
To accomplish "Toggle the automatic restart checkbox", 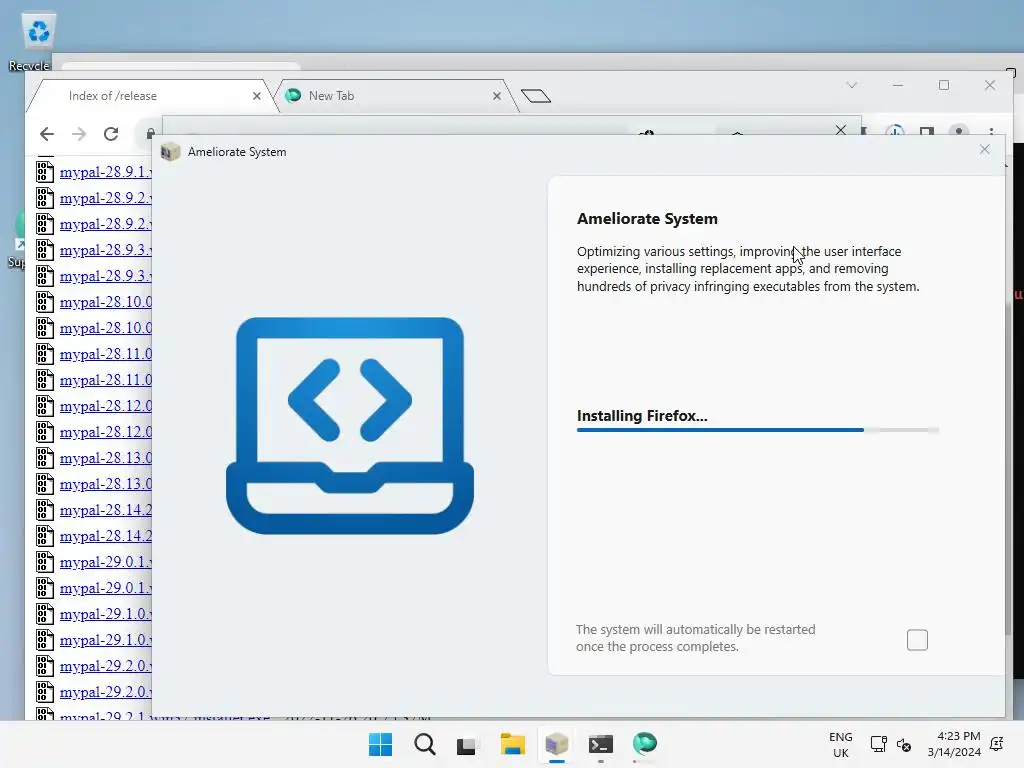I will pyautogui.click(x=917, y=640).
